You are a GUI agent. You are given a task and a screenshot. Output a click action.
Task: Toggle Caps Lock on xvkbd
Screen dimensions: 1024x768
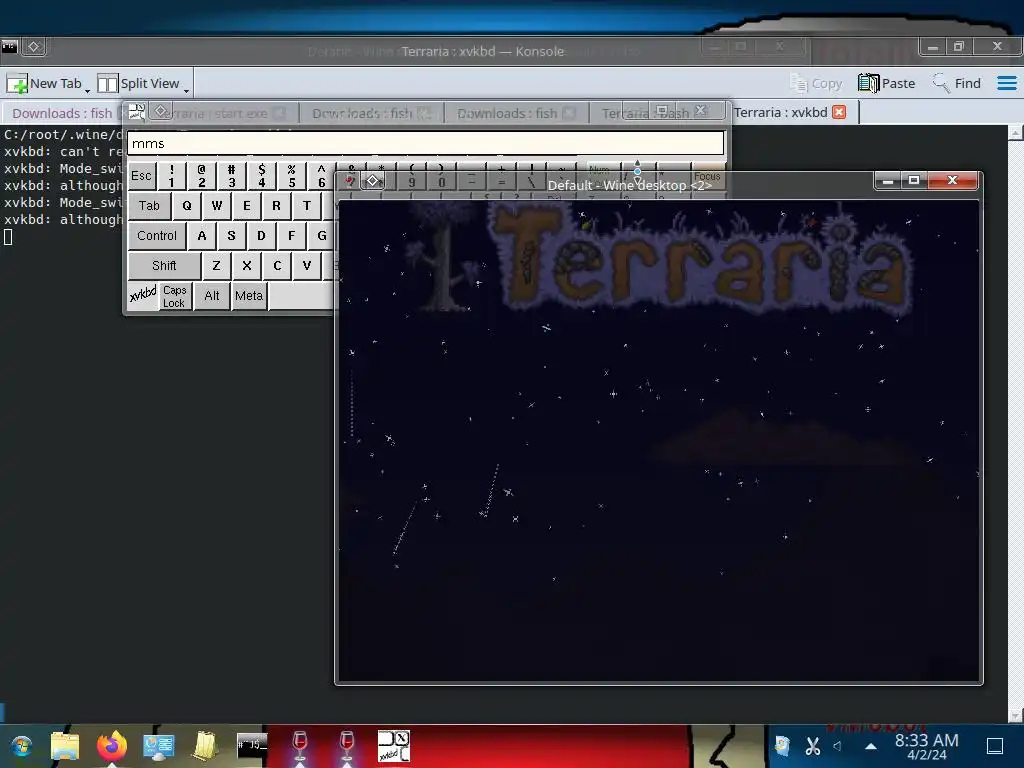click(x=175, y=296)
